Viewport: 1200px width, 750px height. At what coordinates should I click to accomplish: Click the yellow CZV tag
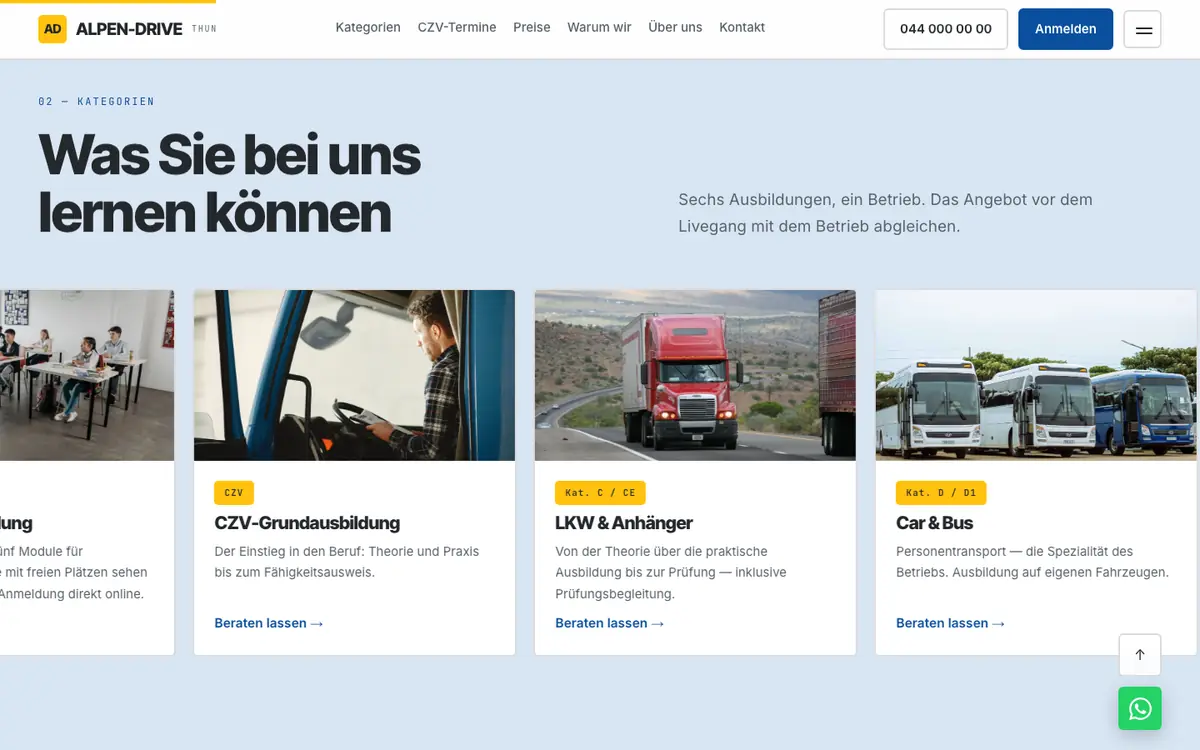234,493
